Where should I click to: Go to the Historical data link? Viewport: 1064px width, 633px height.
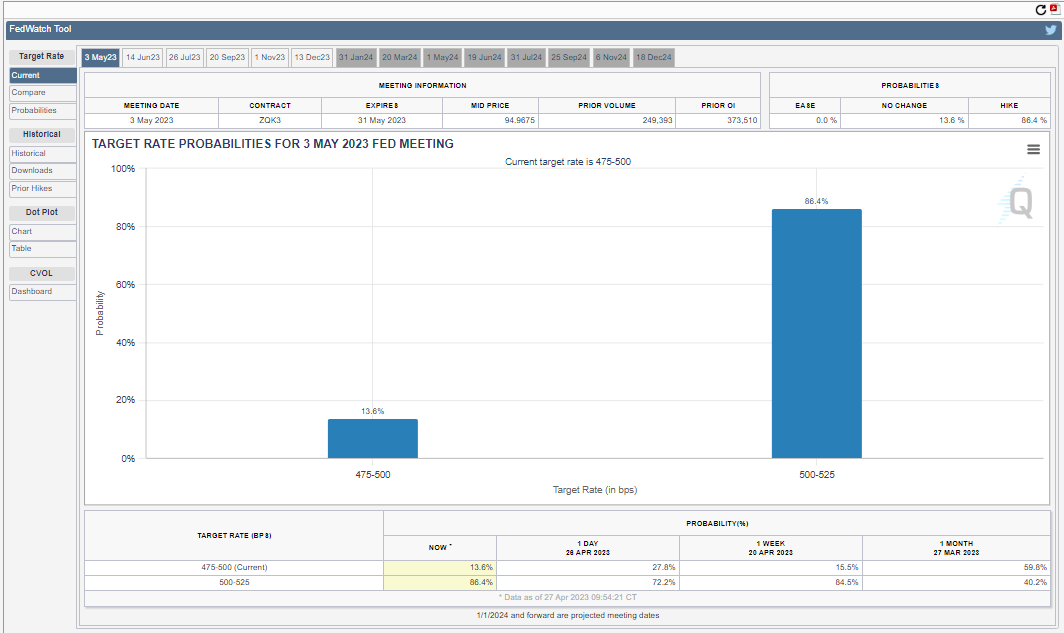click(x=29, y=154)
